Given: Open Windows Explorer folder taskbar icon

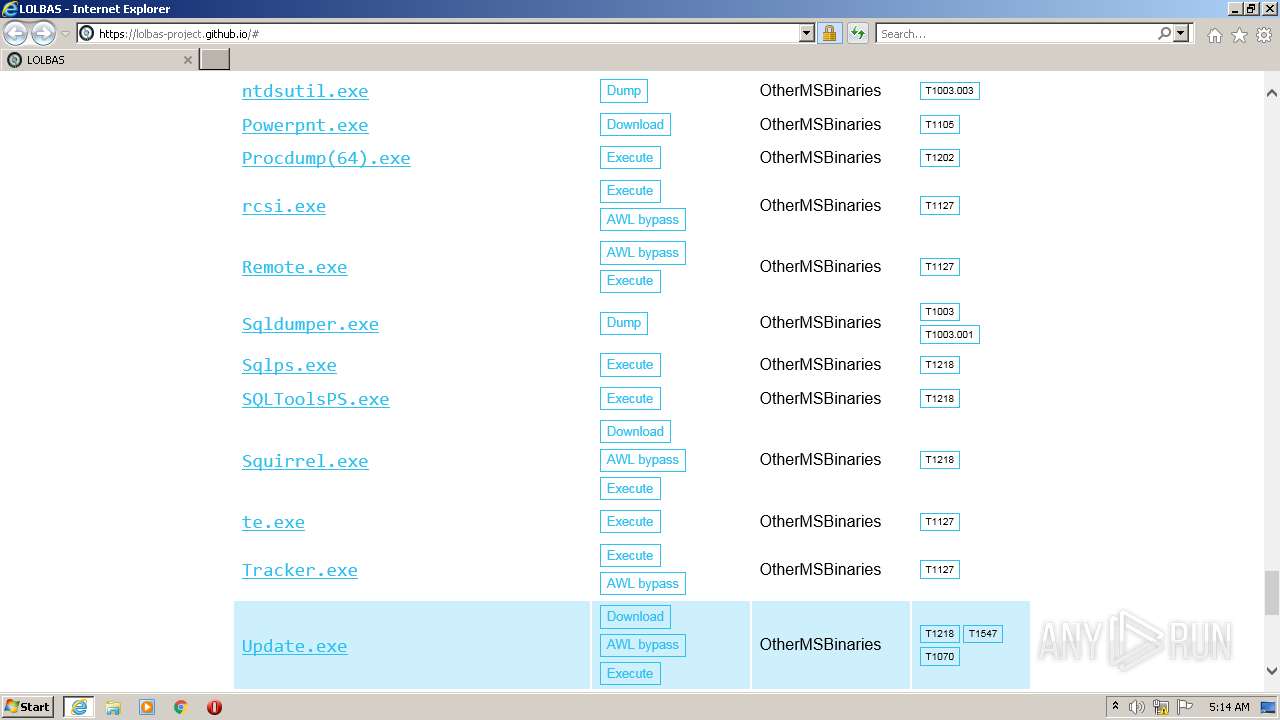Looking at the screenshot, I should point(113,707).
